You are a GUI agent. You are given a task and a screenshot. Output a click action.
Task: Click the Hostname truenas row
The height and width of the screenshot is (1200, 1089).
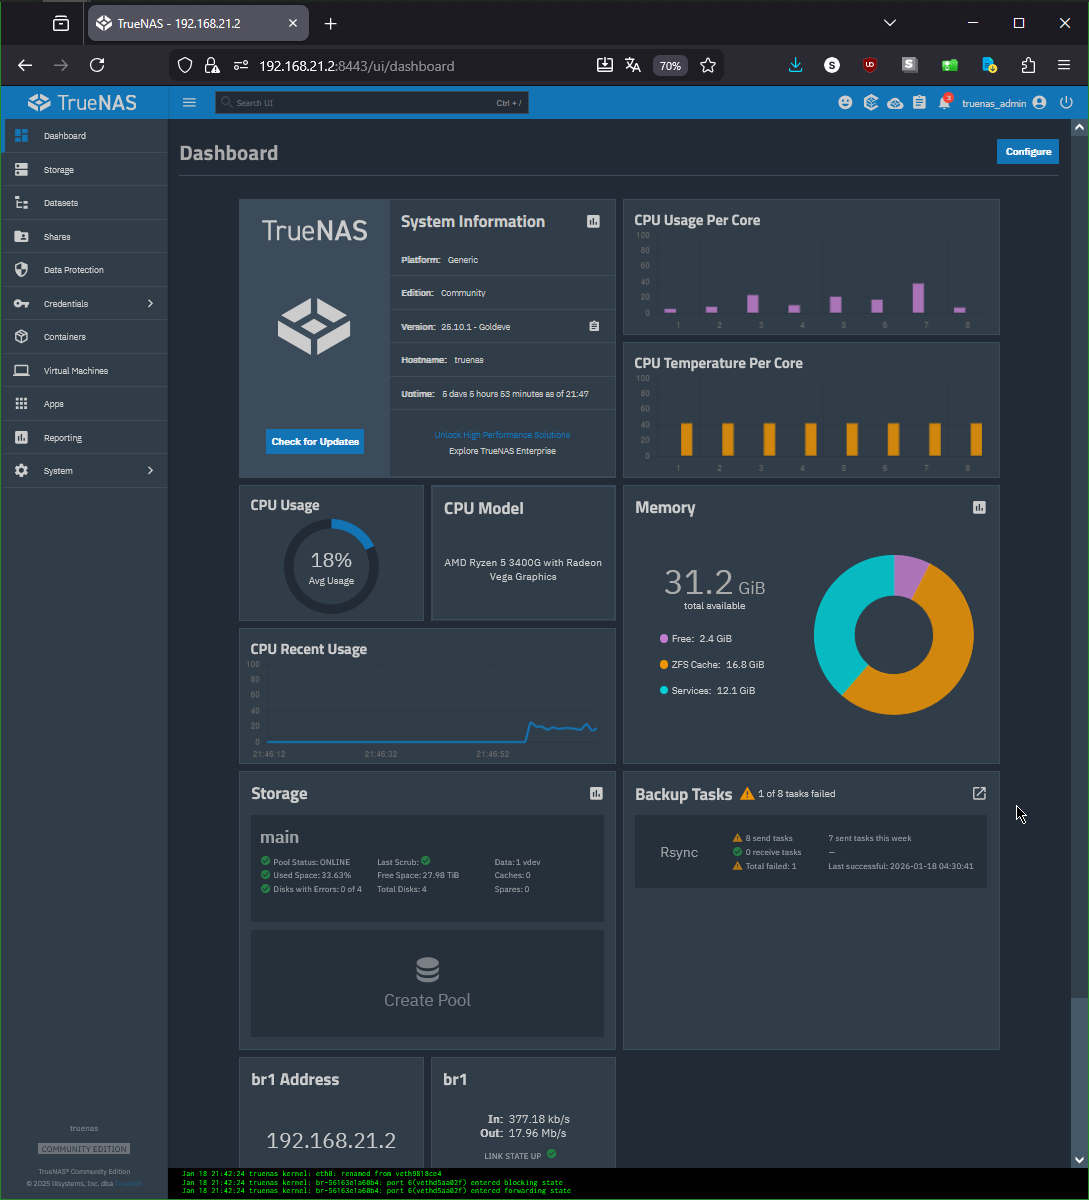pos(502,359)
